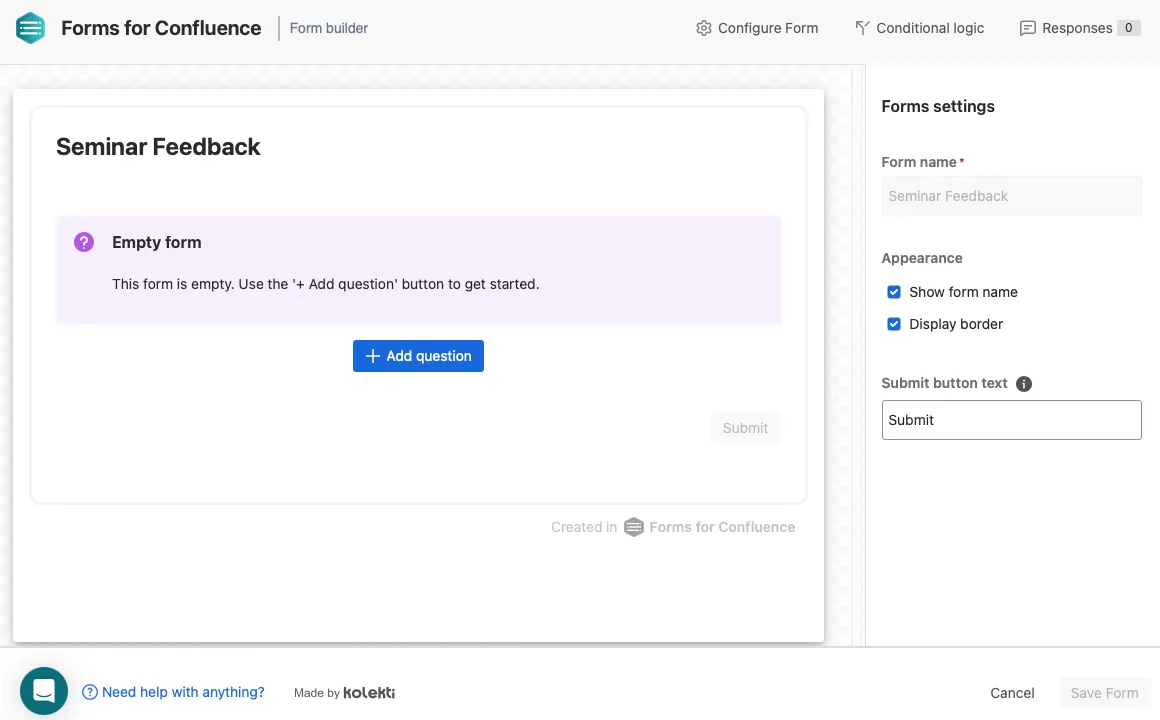Open the Configure Form settings

[757, 28]
